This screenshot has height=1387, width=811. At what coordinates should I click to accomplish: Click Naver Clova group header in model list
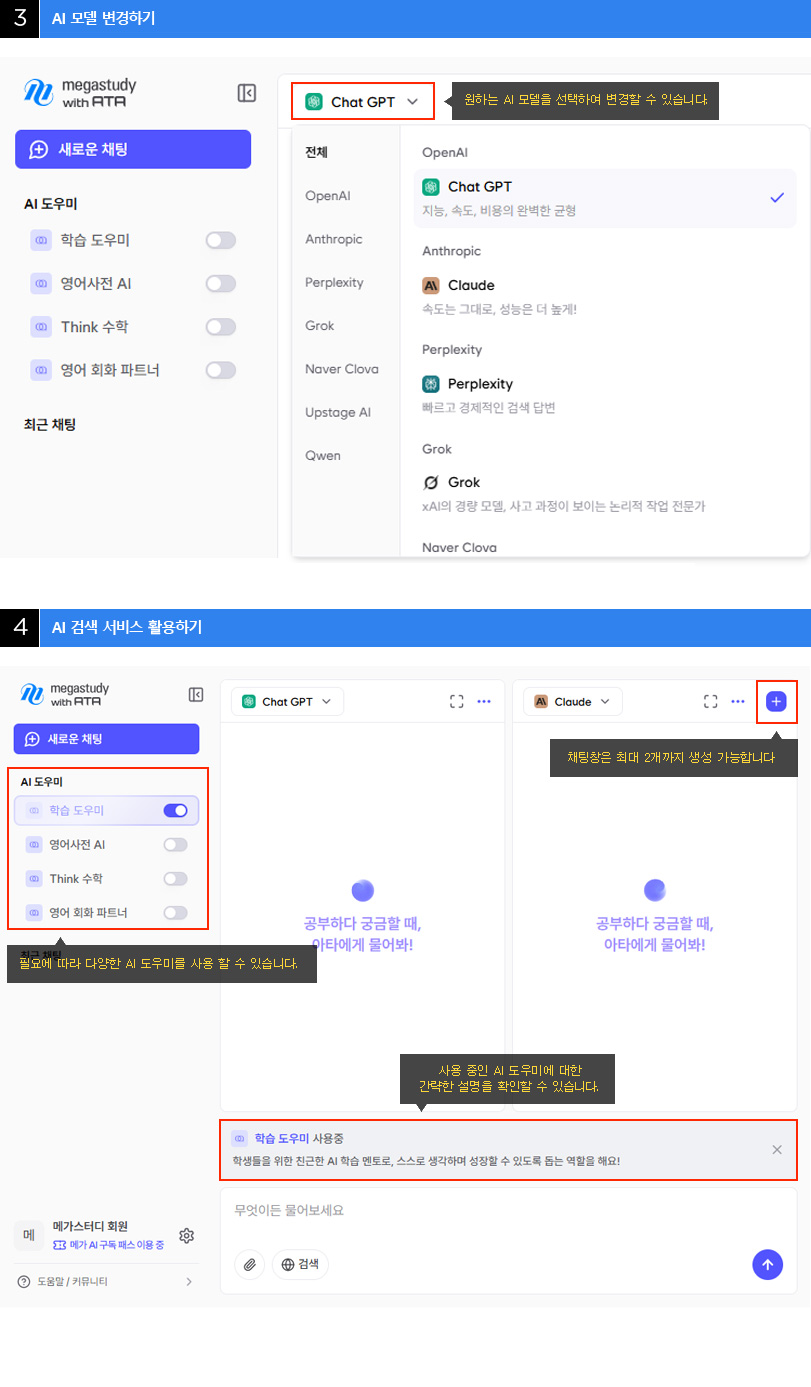[459, 548]
